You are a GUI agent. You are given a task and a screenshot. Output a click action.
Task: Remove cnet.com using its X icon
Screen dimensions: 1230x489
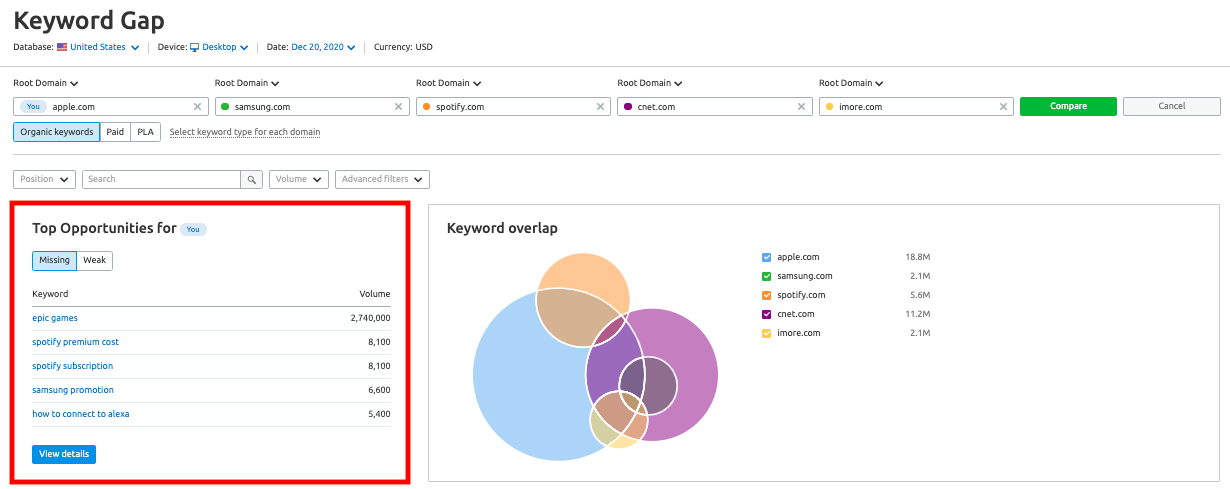click(x=801, y=106)
